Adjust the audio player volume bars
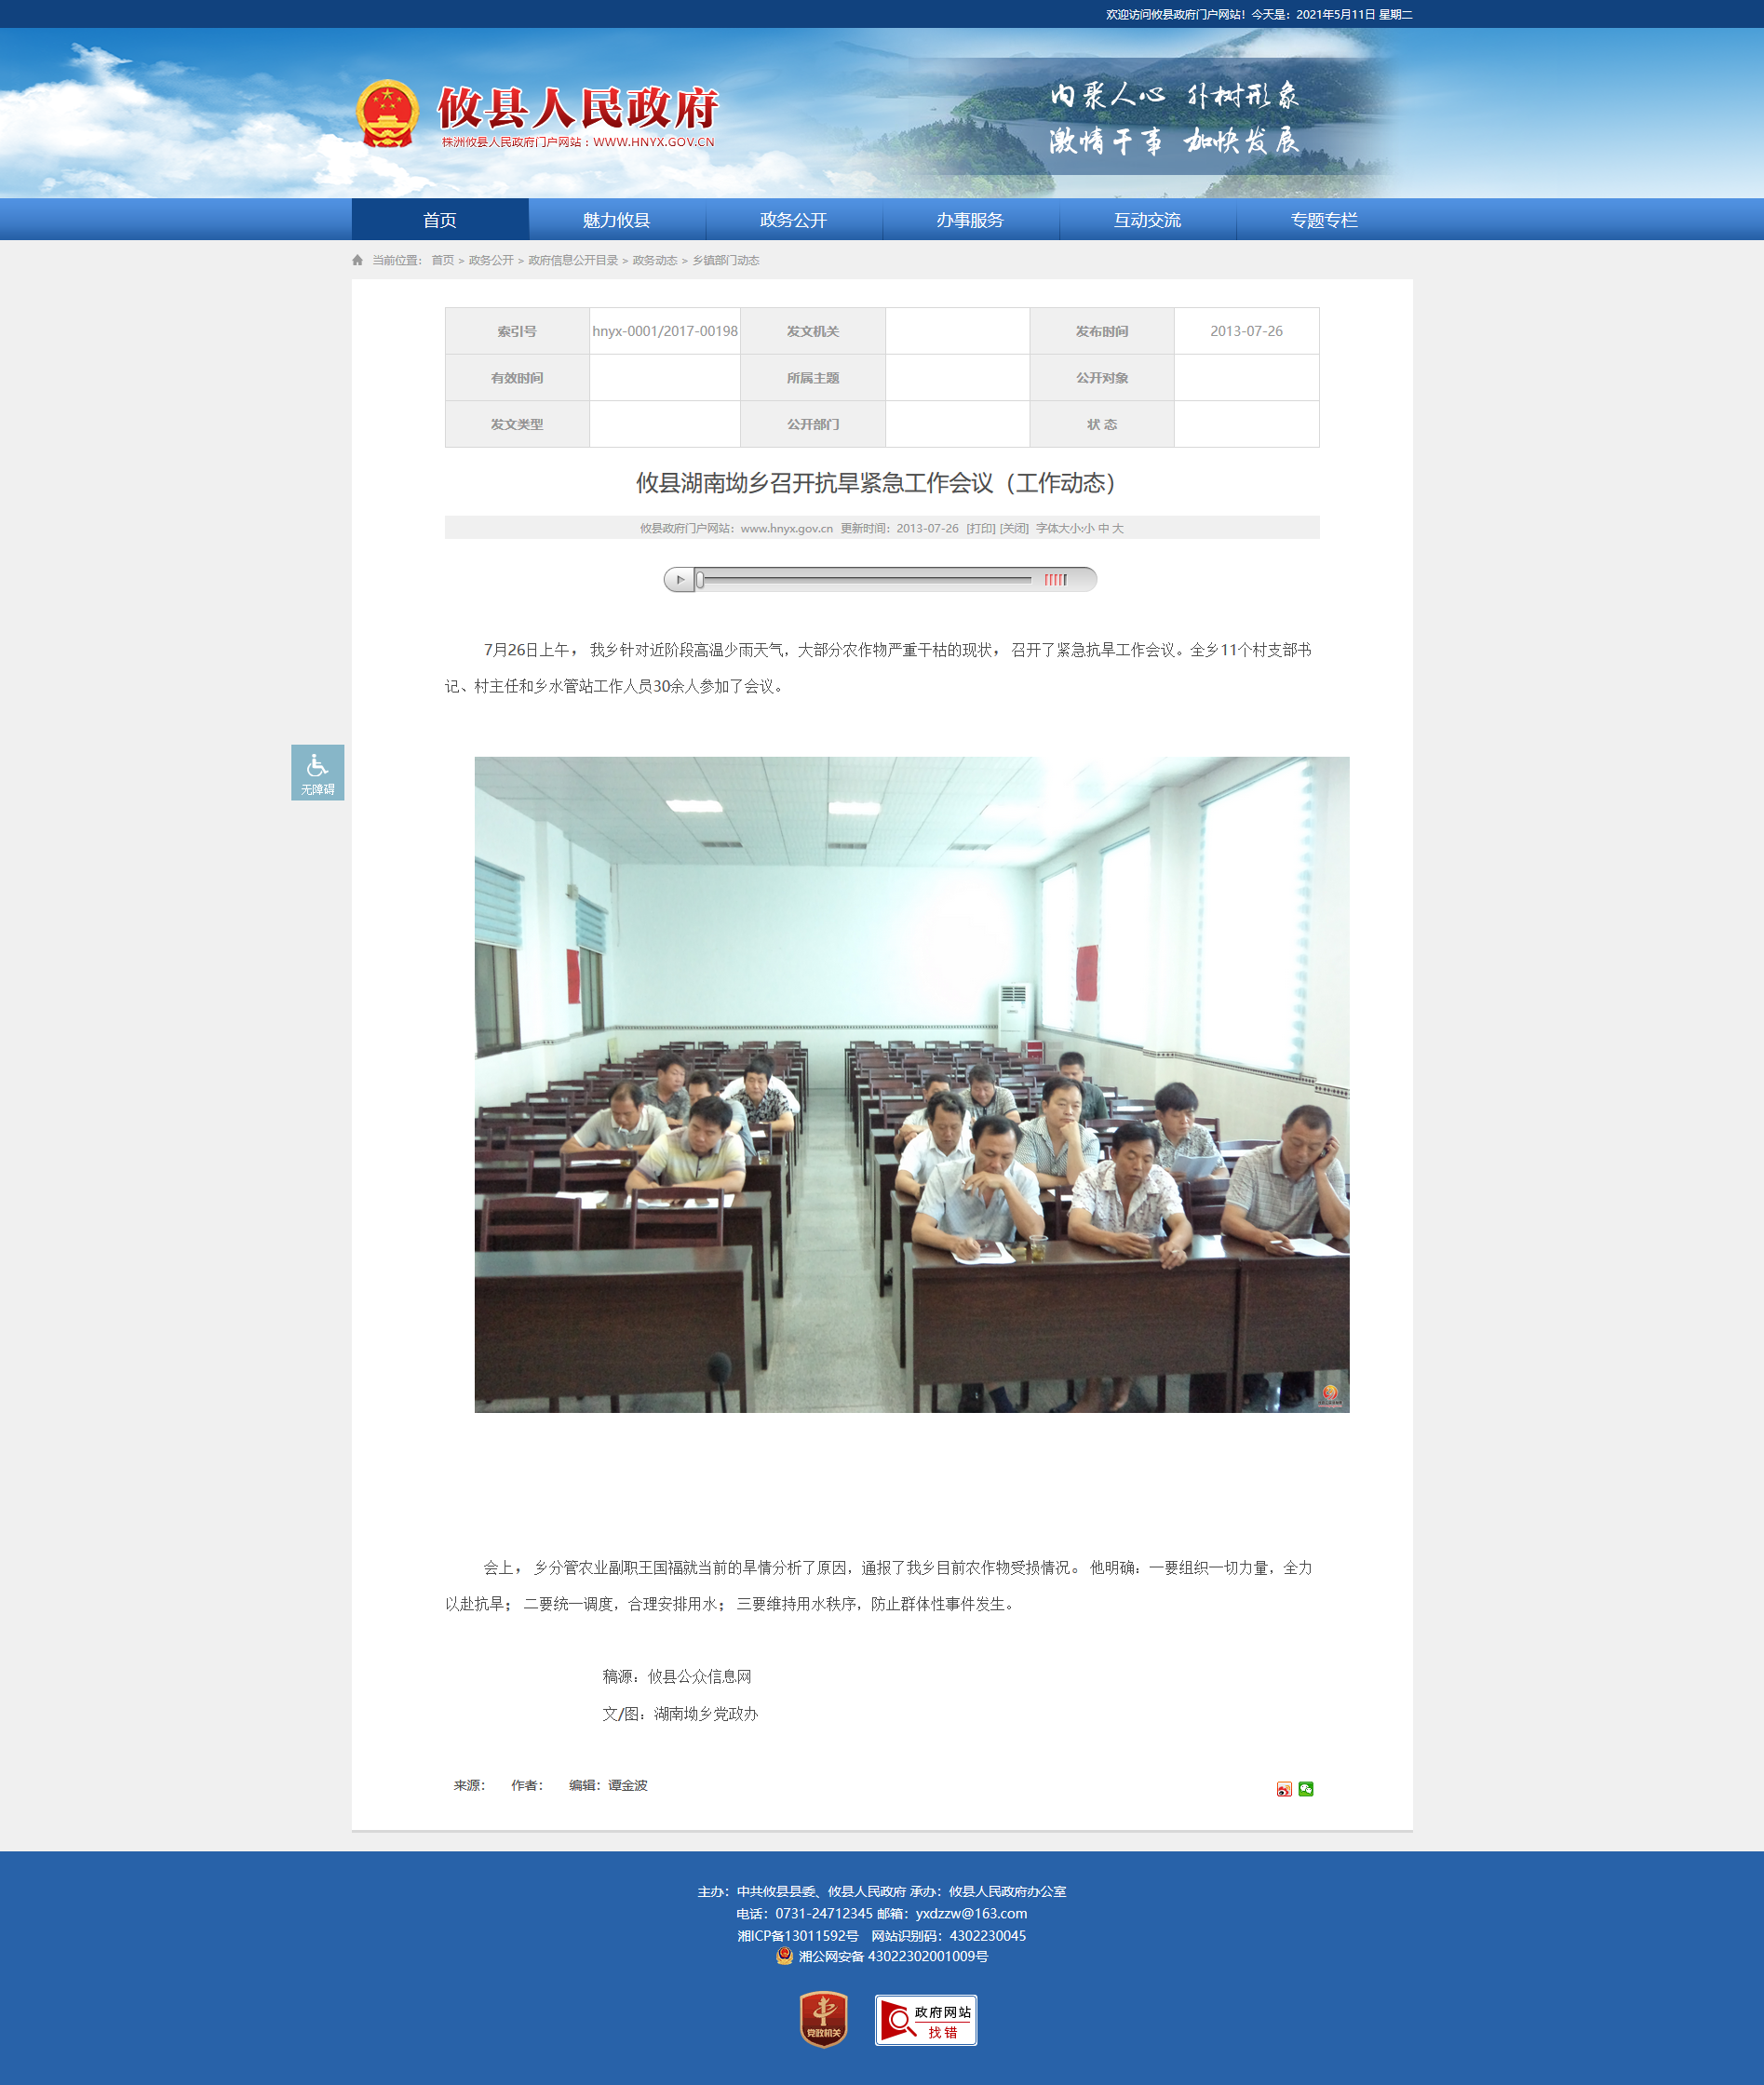The image size is (1764, 2085). tap(1056, 580)
